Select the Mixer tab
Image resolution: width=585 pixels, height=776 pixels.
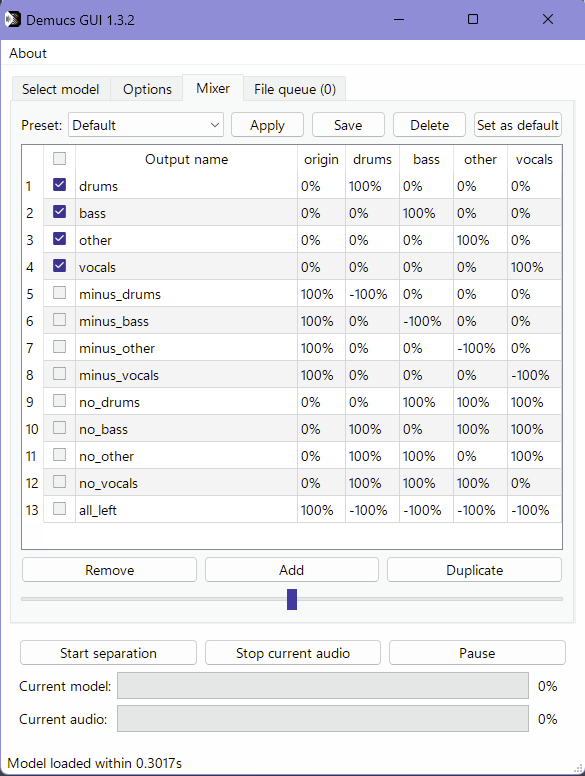pos(213,88)
